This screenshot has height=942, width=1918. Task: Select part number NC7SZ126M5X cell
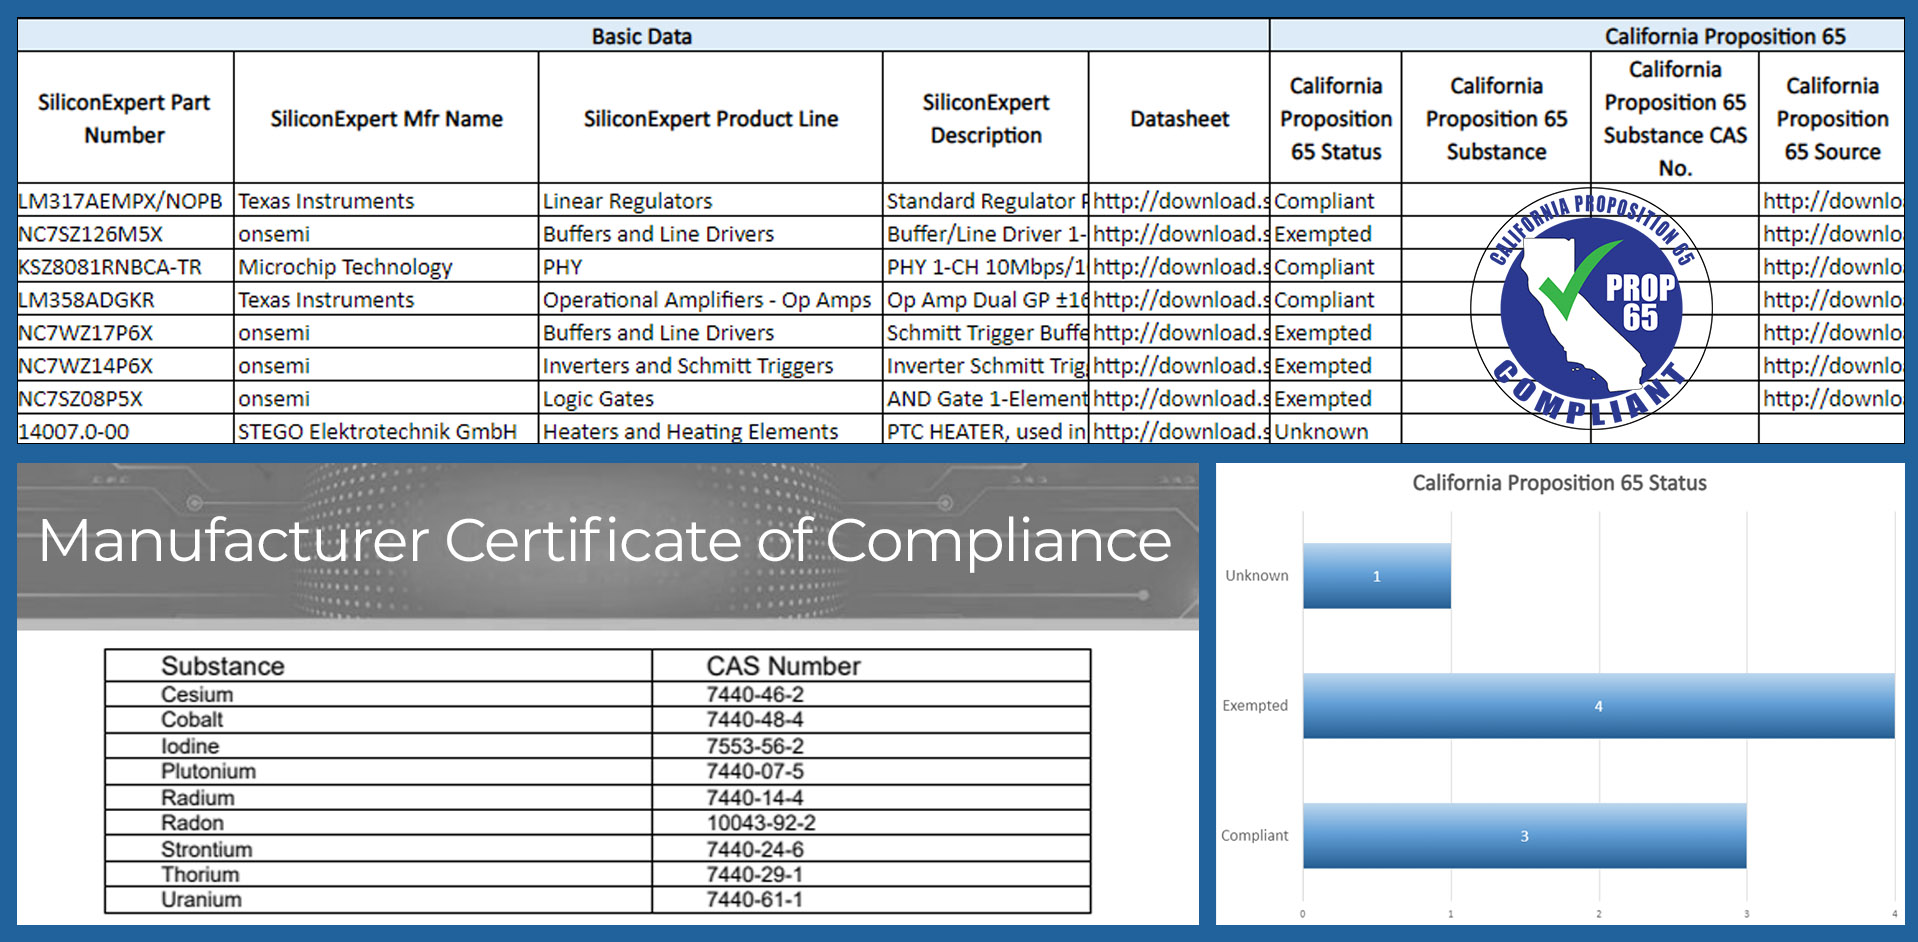125,233
